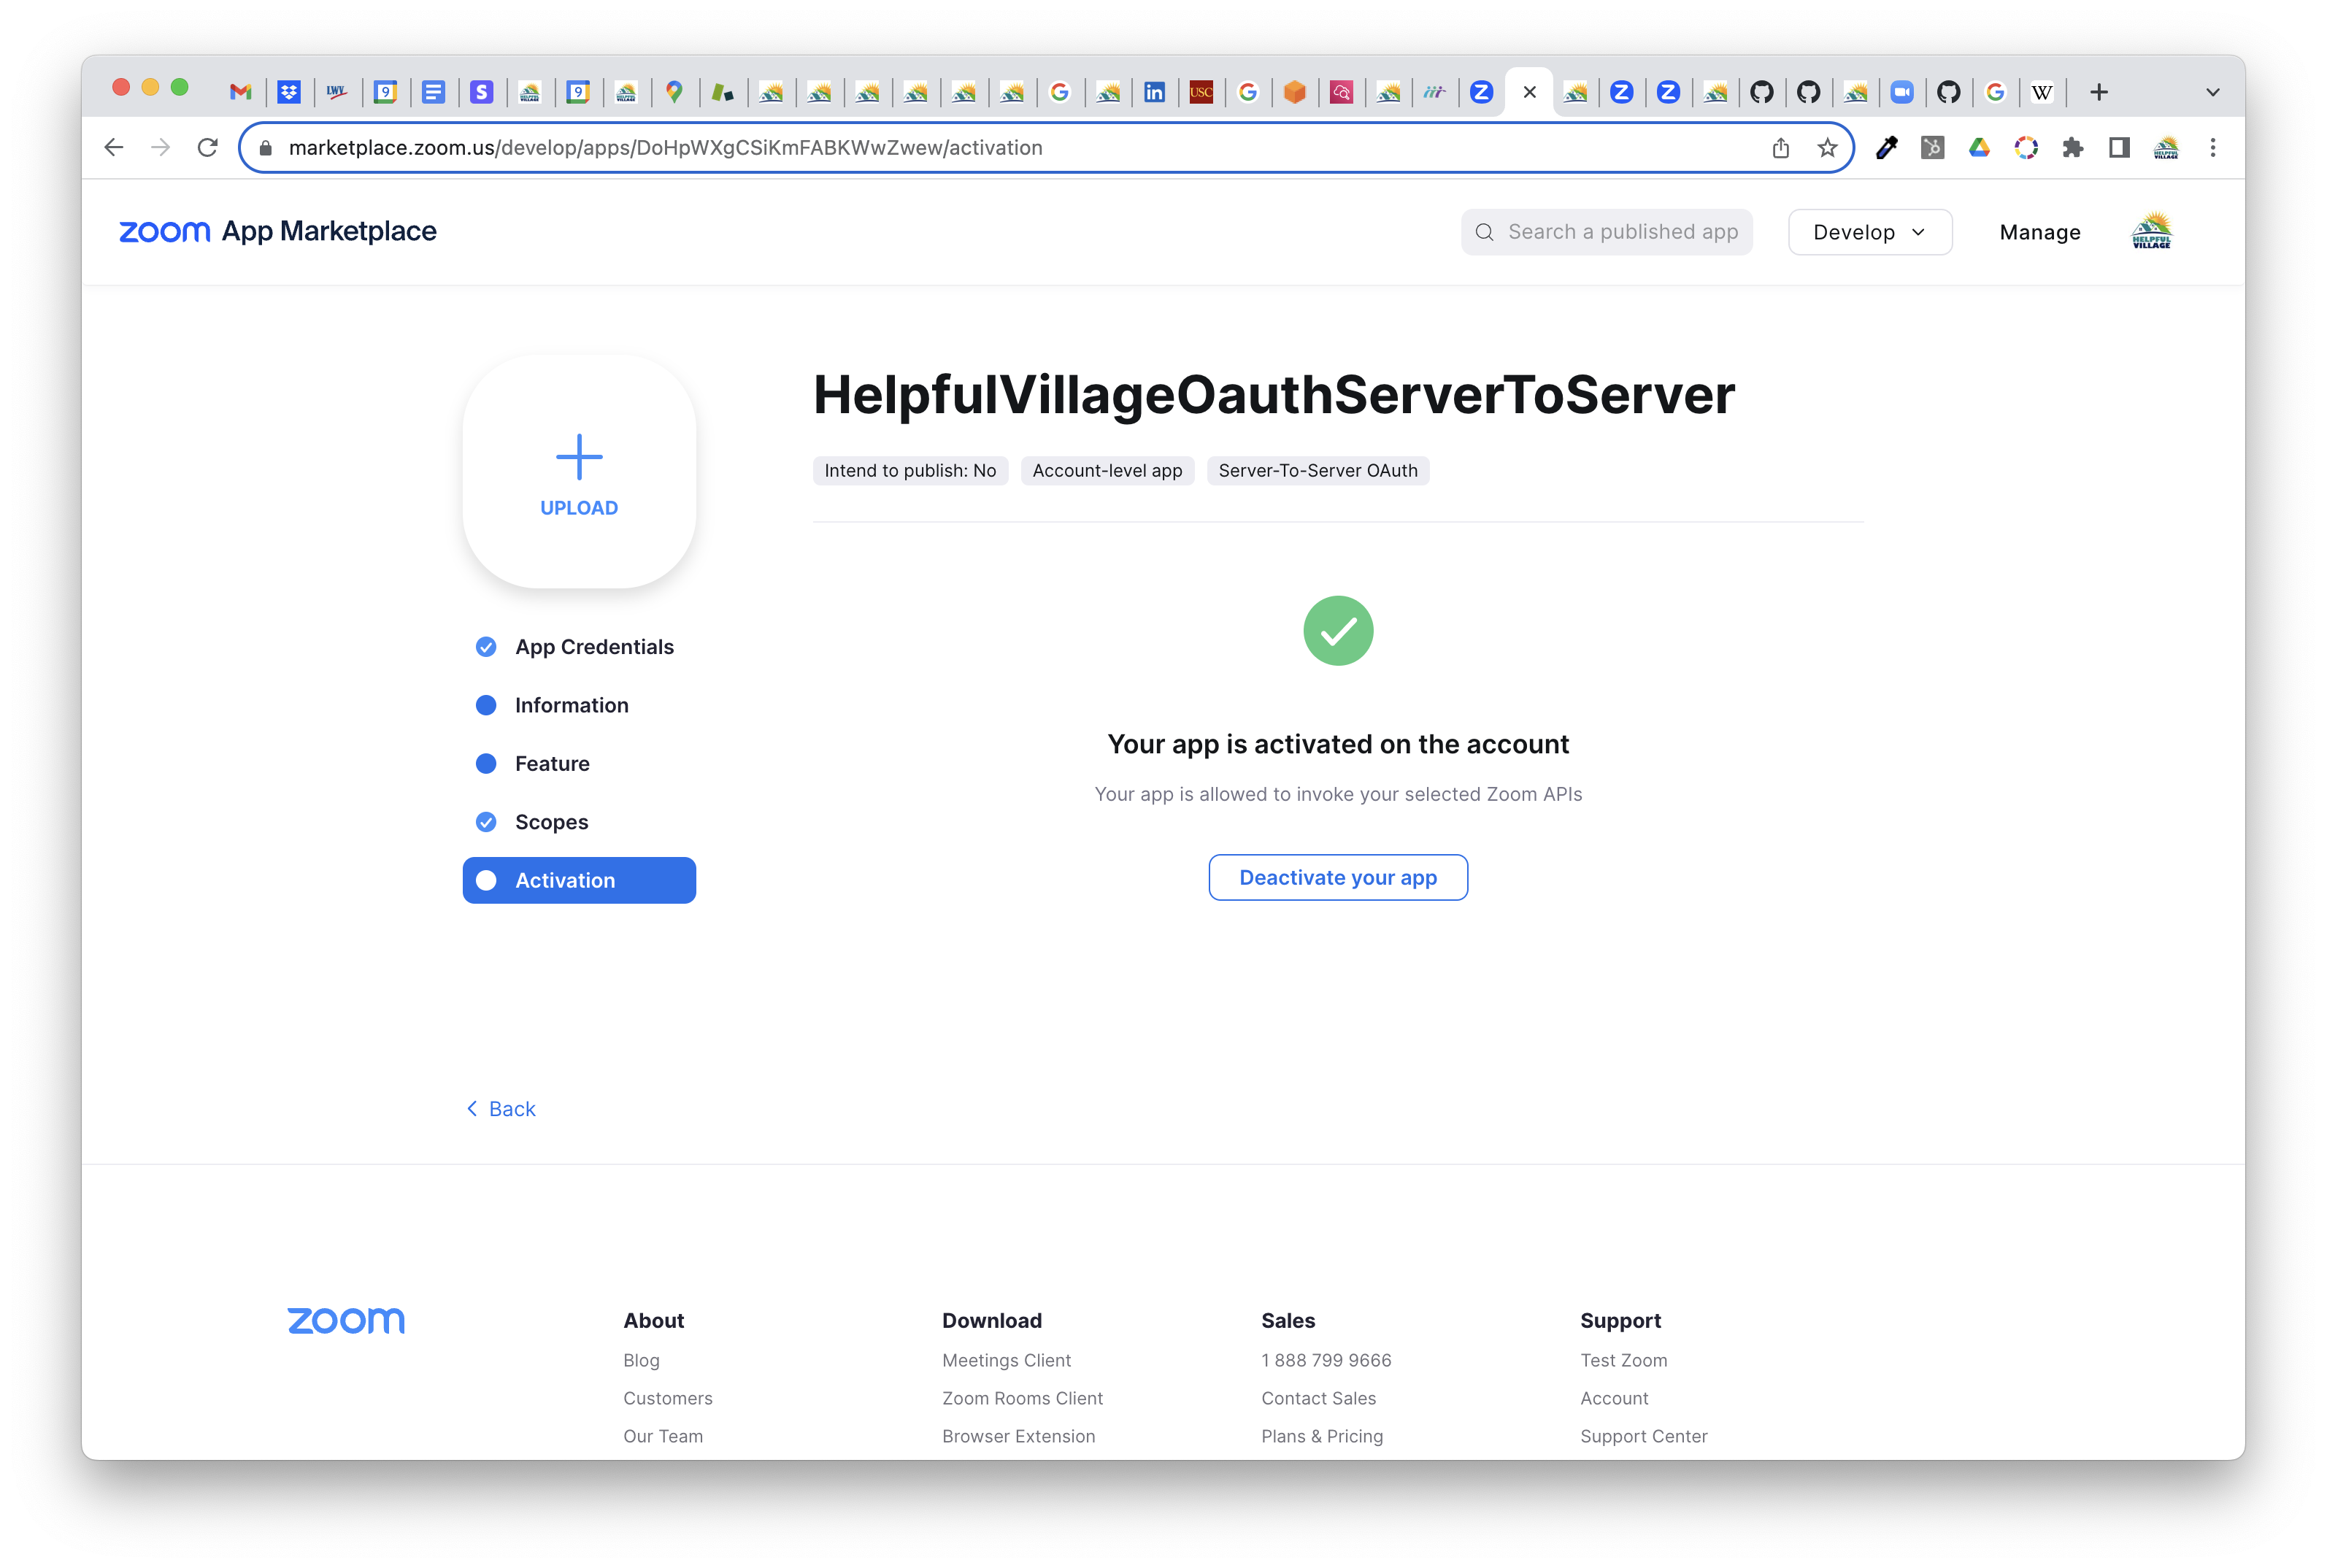The height and width of the screenshot is (1568, 2327).
Task: Open the Google Drive extension
Action: coord(1979,148)
